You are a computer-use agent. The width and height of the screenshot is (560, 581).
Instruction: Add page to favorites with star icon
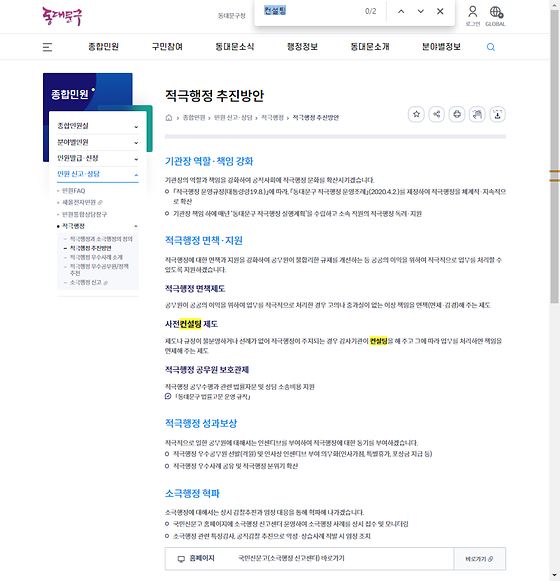[416, 114]
